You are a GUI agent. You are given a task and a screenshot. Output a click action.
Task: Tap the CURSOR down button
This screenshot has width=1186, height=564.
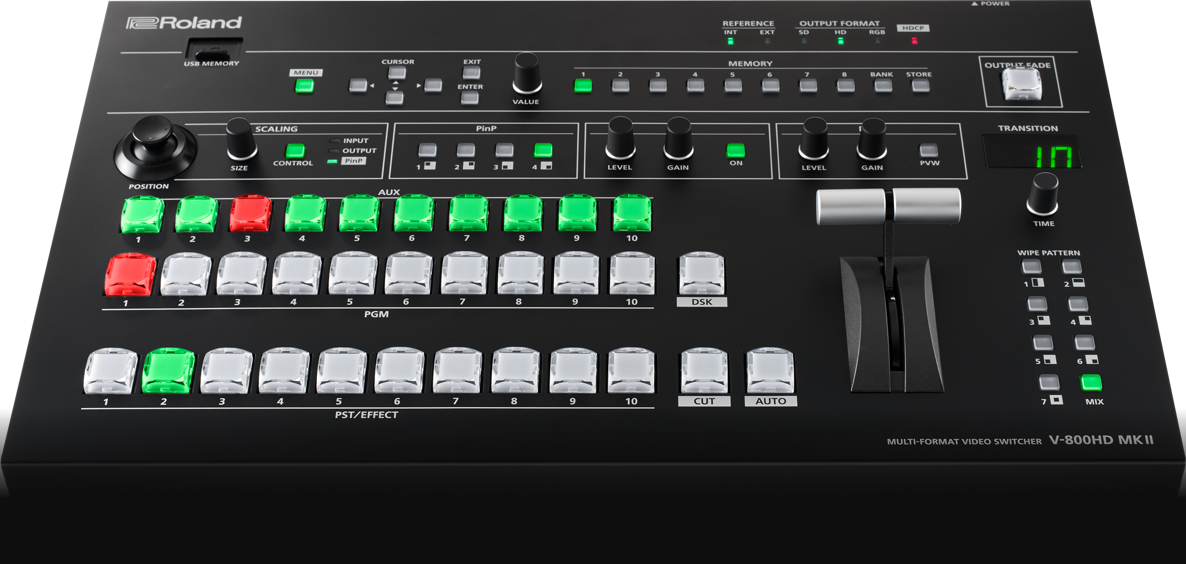[x=394, y=98]
